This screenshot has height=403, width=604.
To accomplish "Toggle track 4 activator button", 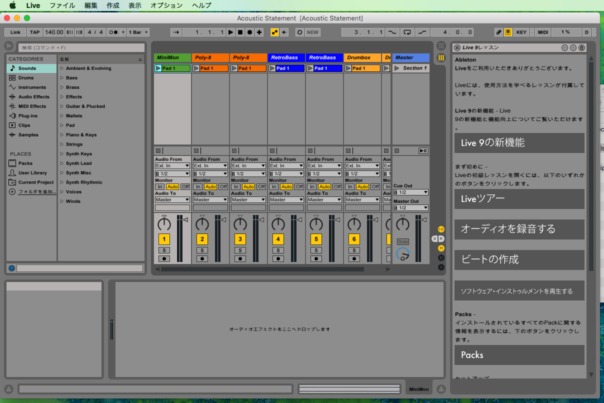I will pyautogui.click(x=278, y=239).
